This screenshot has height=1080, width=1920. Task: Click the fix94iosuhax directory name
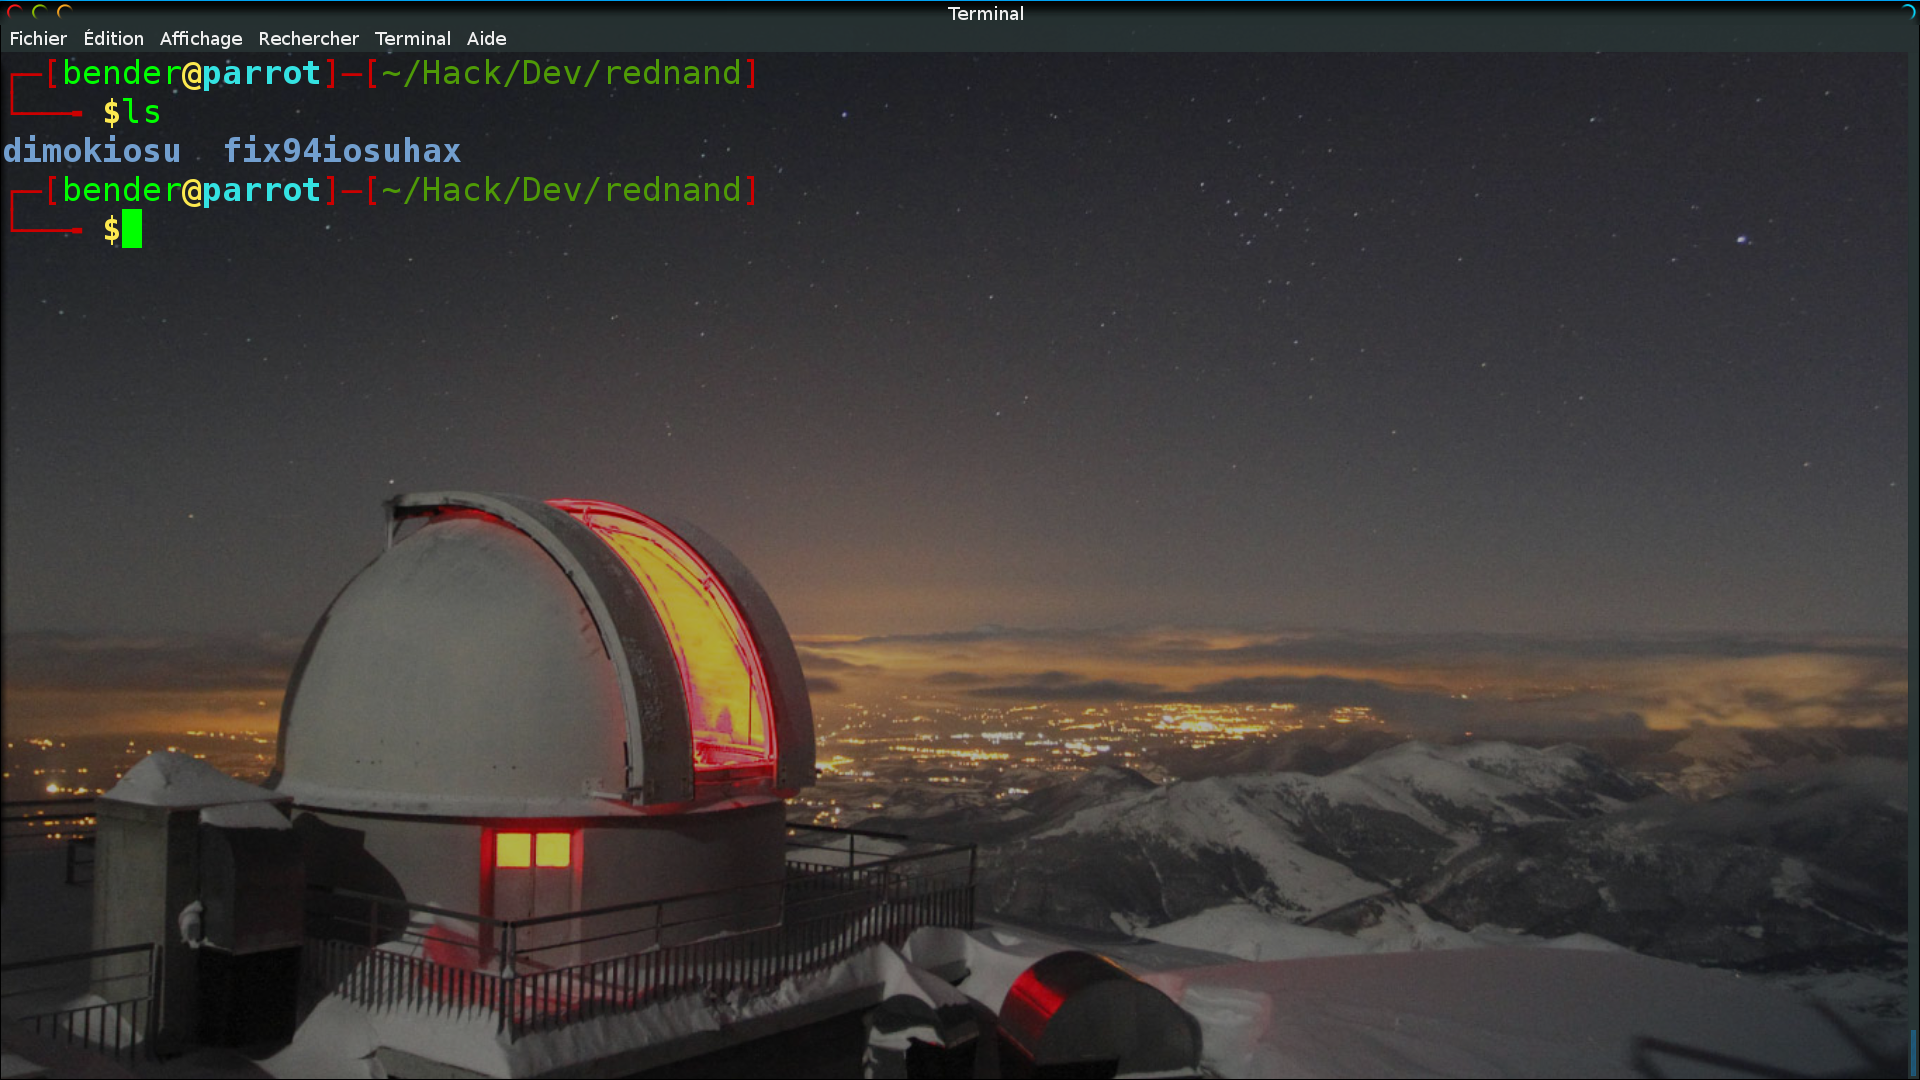click(342, 151)
